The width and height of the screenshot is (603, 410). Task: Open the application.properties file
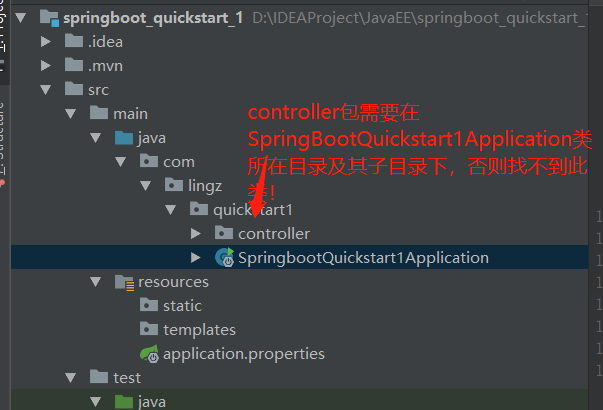244,354
